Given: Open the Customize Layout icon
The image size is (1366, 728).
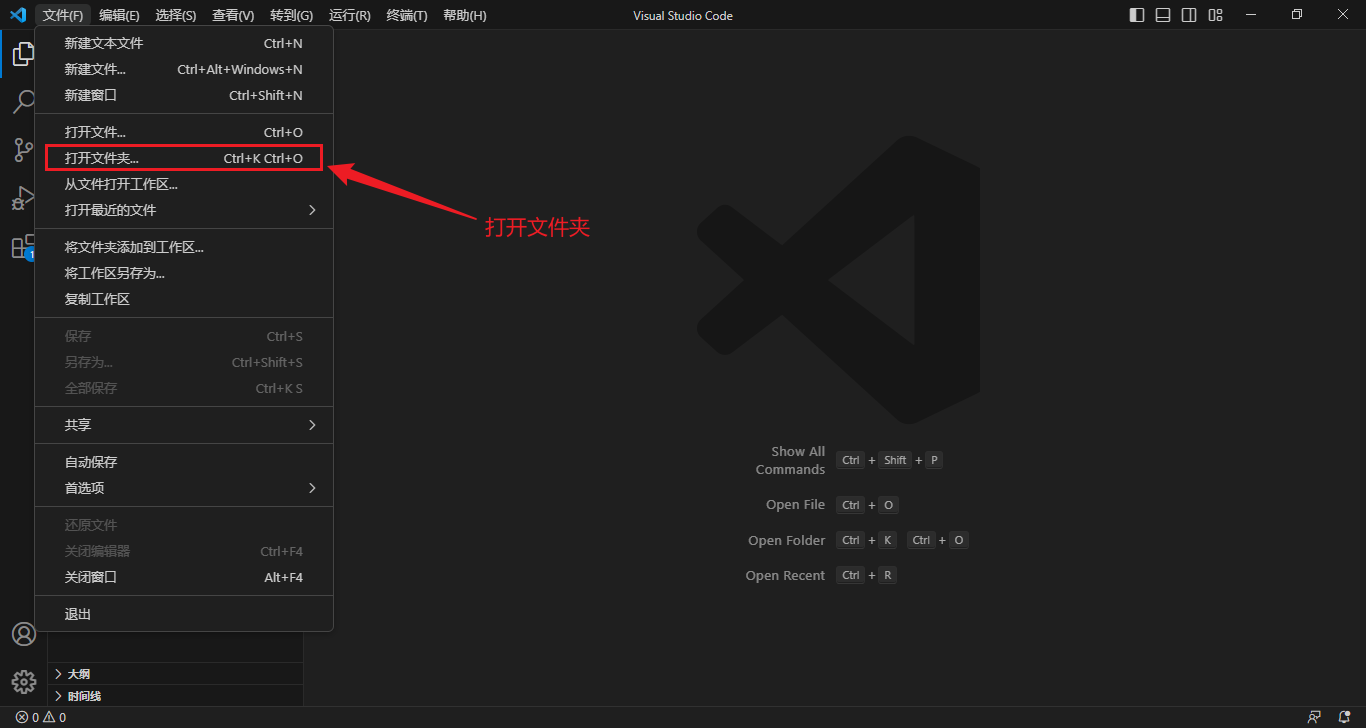Looking at the screenshot, I should [x=1215, y=15].
